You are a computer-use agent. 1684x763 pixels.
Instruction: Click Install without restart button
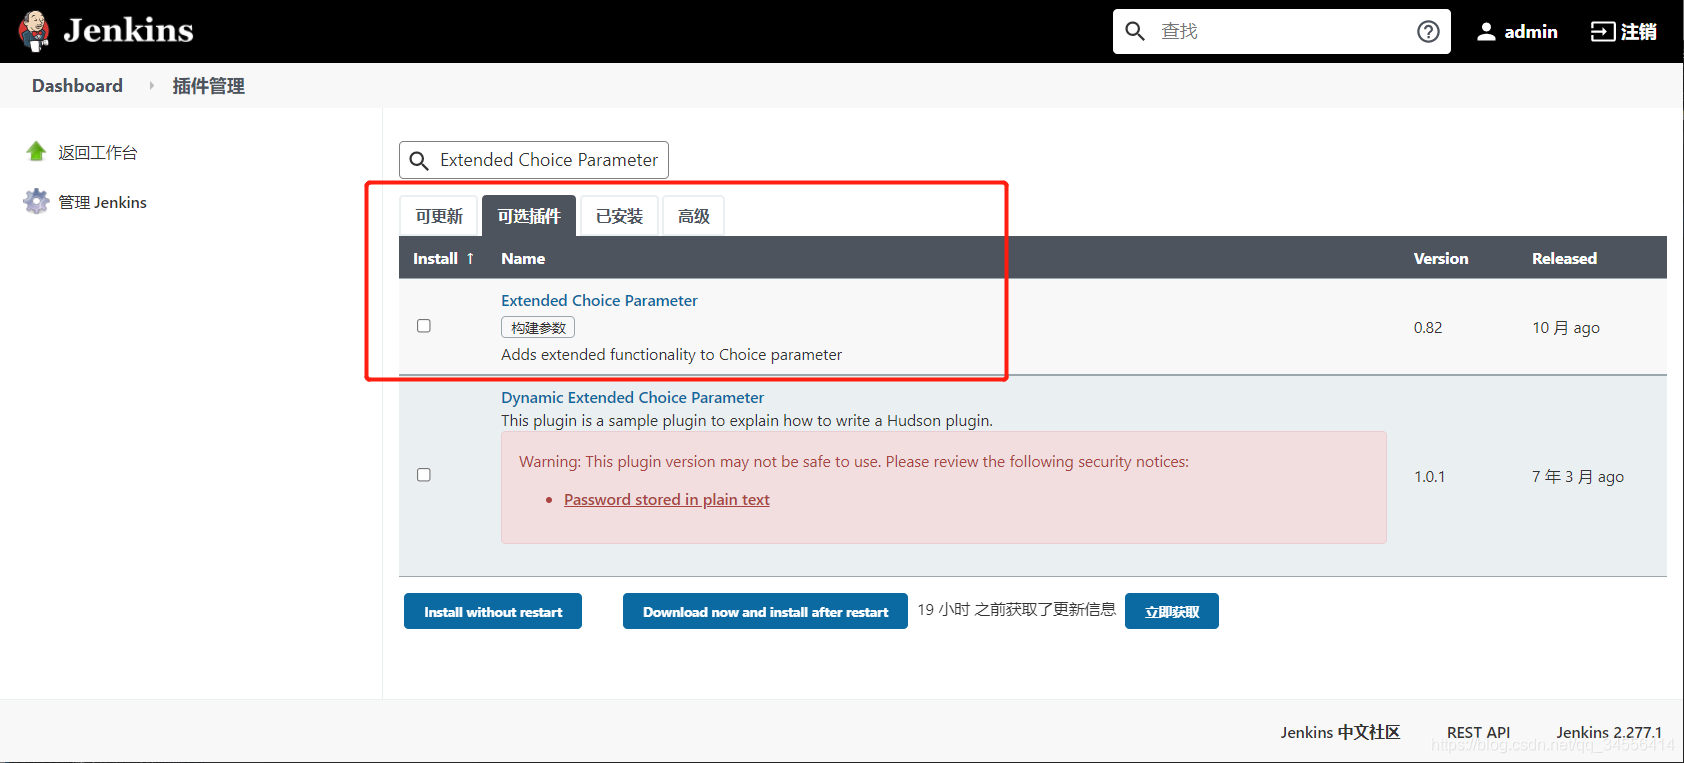pyautogui.click(x=493, y=611)
